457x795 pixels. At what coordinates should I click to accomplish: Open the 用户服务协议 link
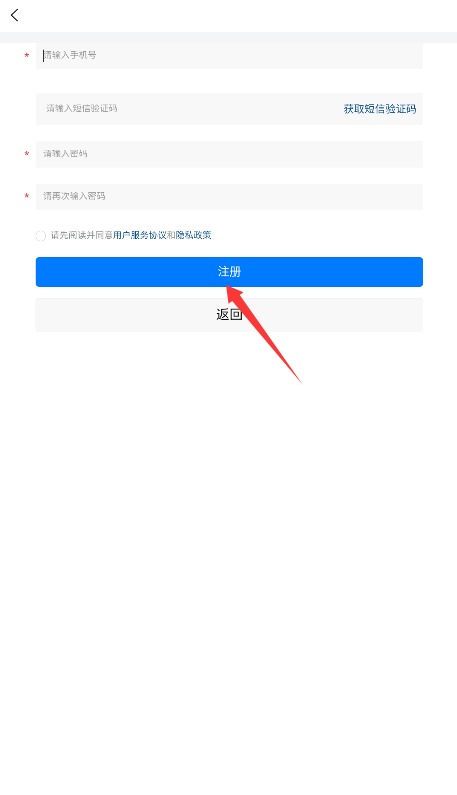tap(139, 235)
